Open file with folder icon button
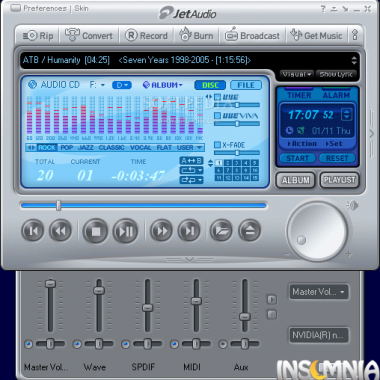380x380 pixels. point(221,230)
